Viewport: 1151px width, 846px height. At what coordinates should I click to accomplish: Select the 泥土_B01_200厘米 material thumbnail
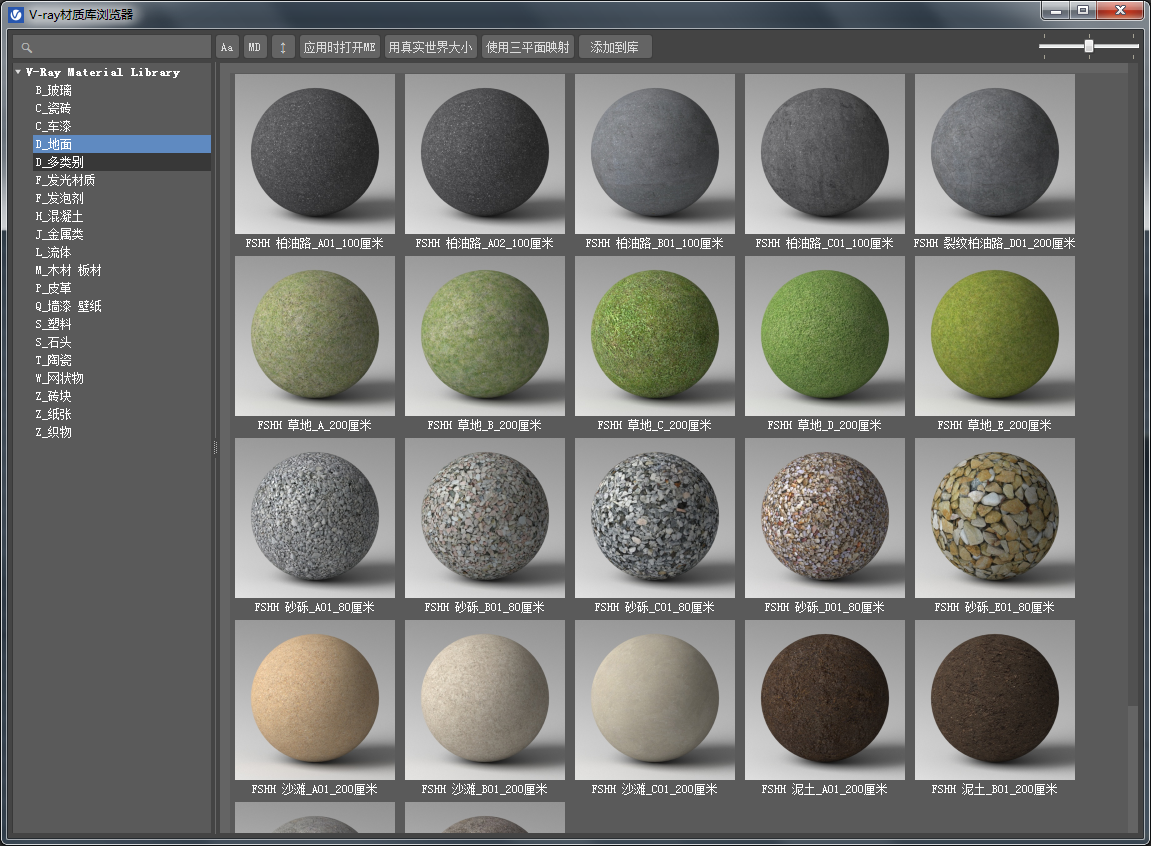click(995, 700)
